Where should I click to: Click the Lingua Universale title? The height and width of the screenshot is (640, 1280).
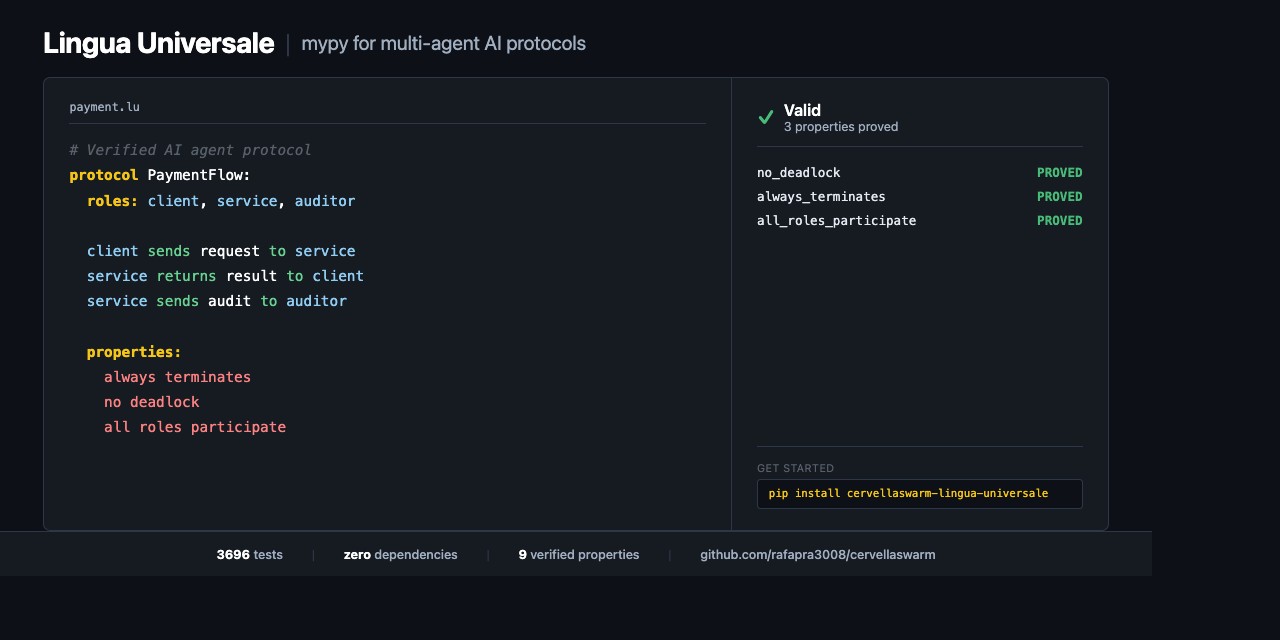(x=158, y=43)
